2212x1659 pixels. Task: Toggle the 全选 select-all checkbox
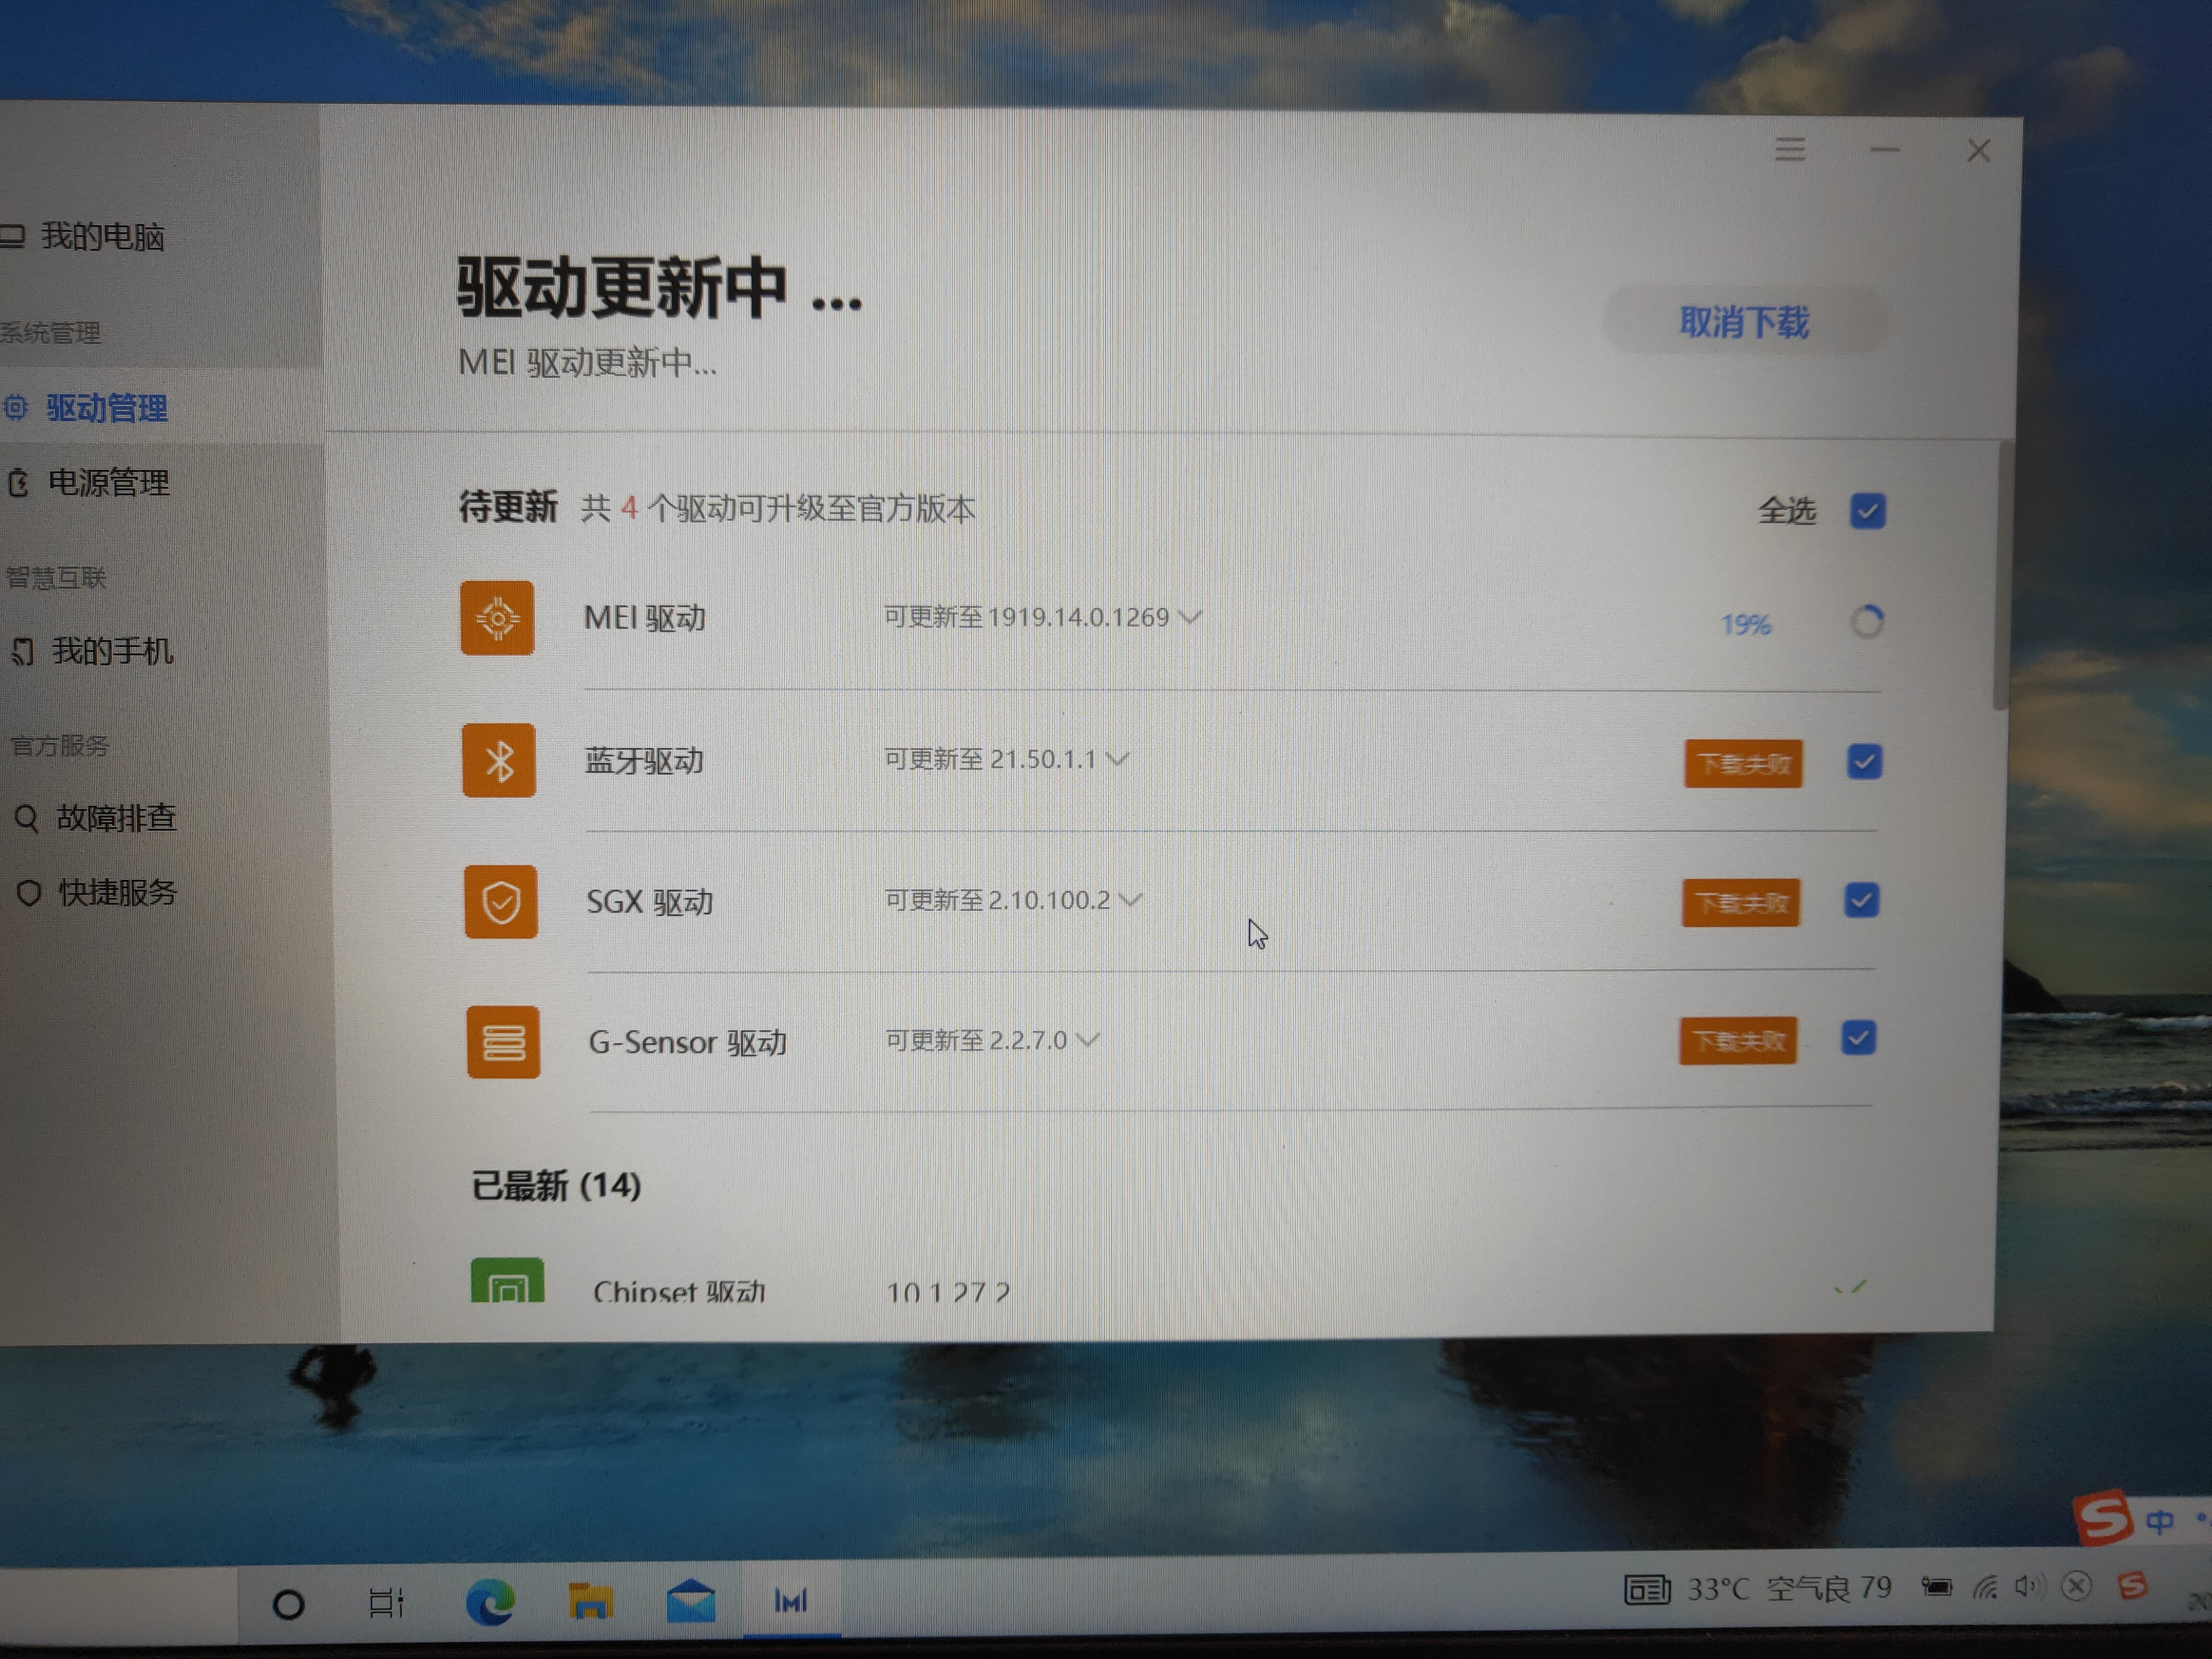tap(1867, 511)
